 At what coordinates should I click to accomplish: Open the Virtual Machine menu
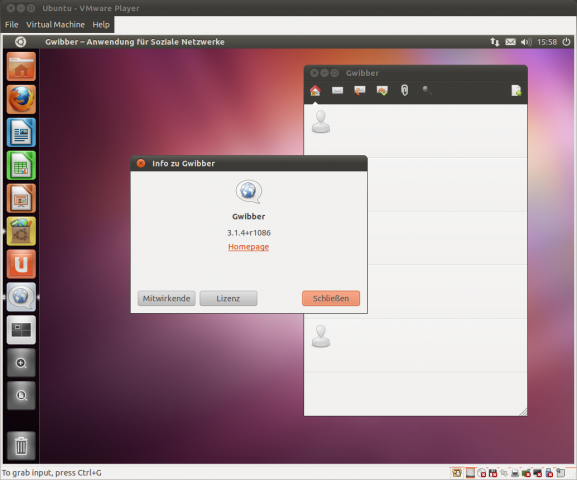(x=55, y=25)
